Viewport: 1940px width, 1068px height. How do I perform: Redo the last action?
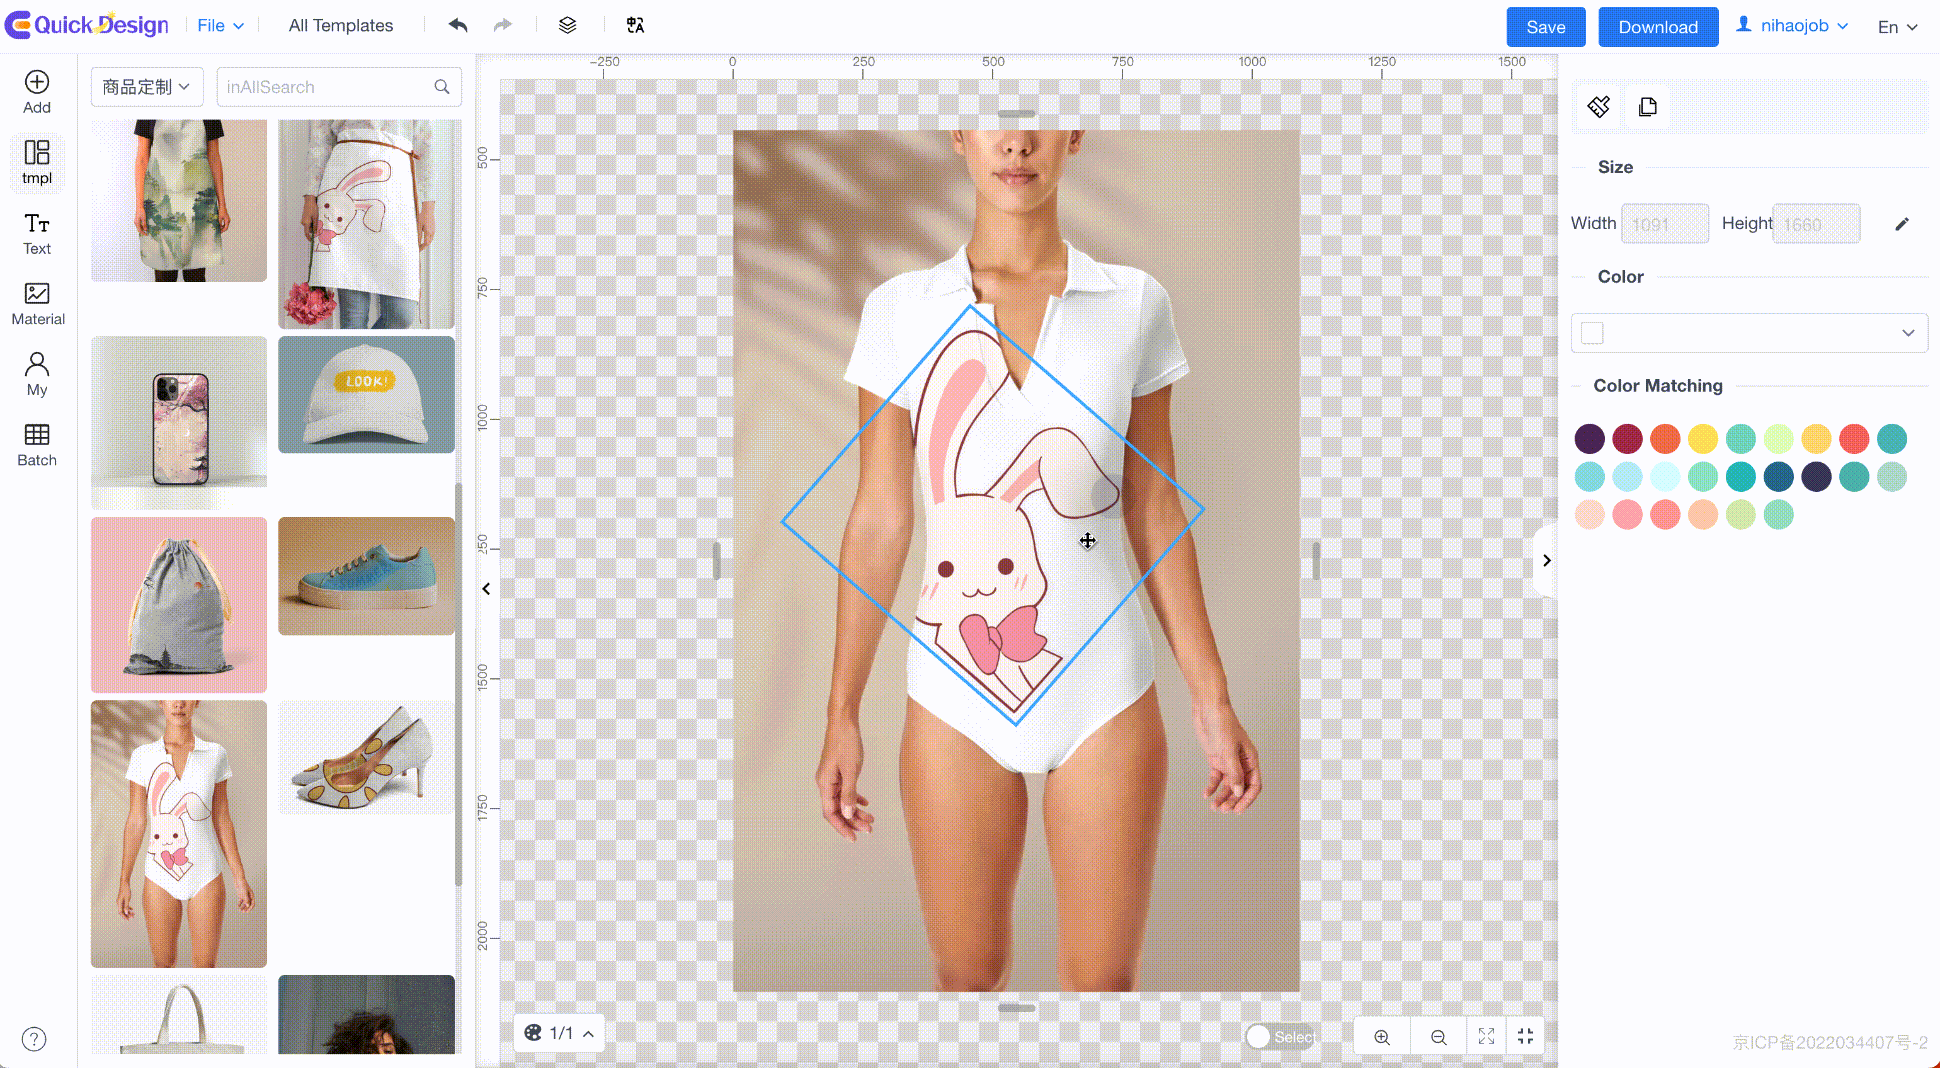pos(503,25)
